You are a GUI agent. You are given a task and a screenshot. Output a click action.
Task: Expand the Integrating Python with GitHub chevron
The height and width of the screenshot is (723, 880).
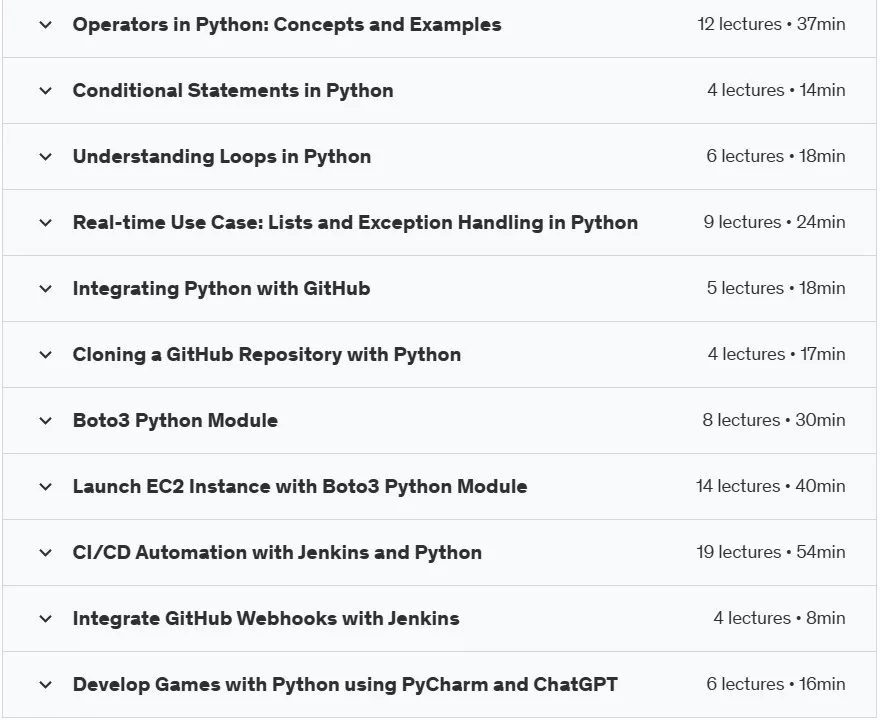[45, 289]
